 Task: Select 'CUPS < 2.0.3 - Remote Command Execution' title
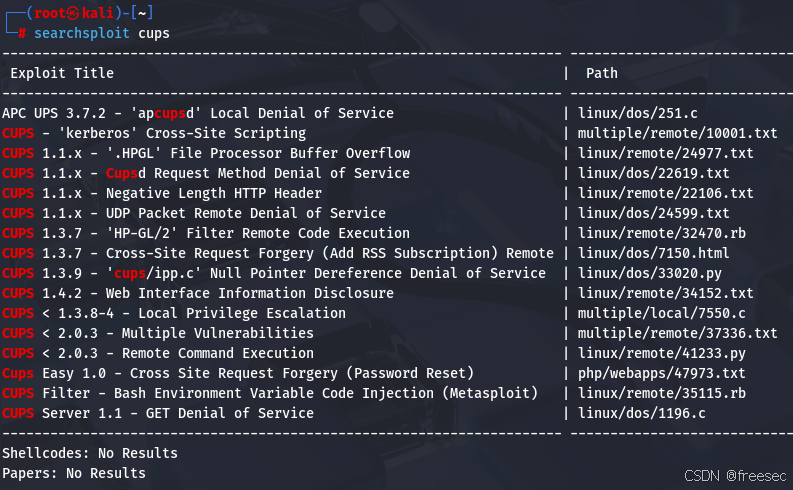click(158, 353)
